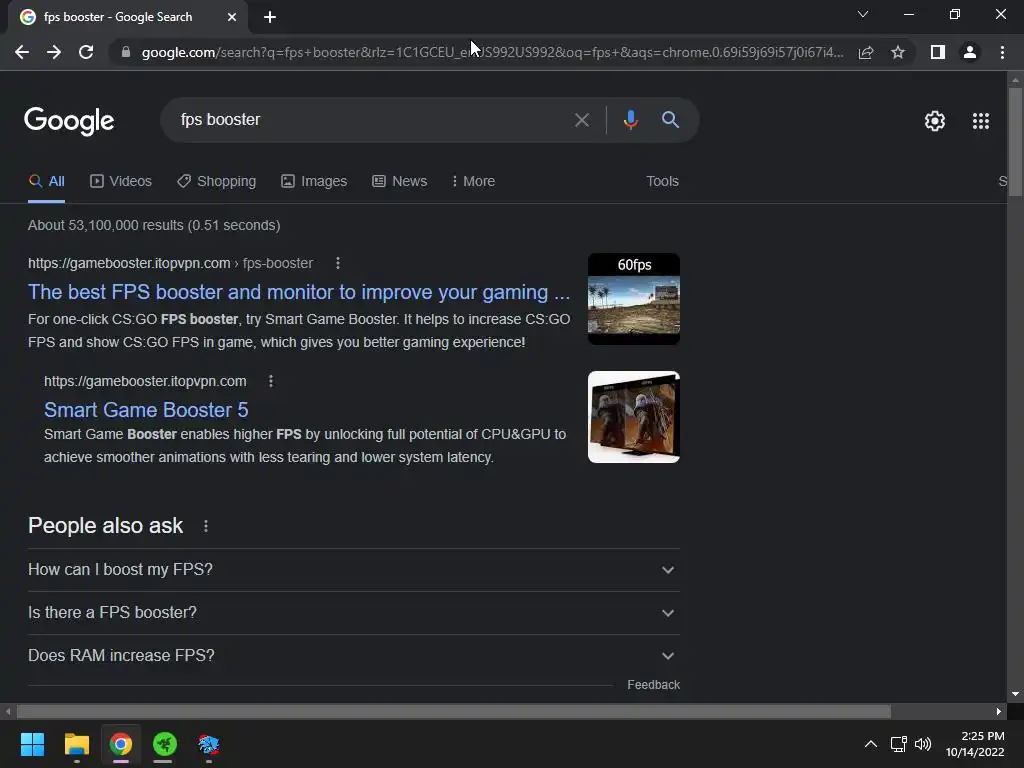Open the Smart Game Booster monitor thumbnail
1024x768 pixels.
633,417
